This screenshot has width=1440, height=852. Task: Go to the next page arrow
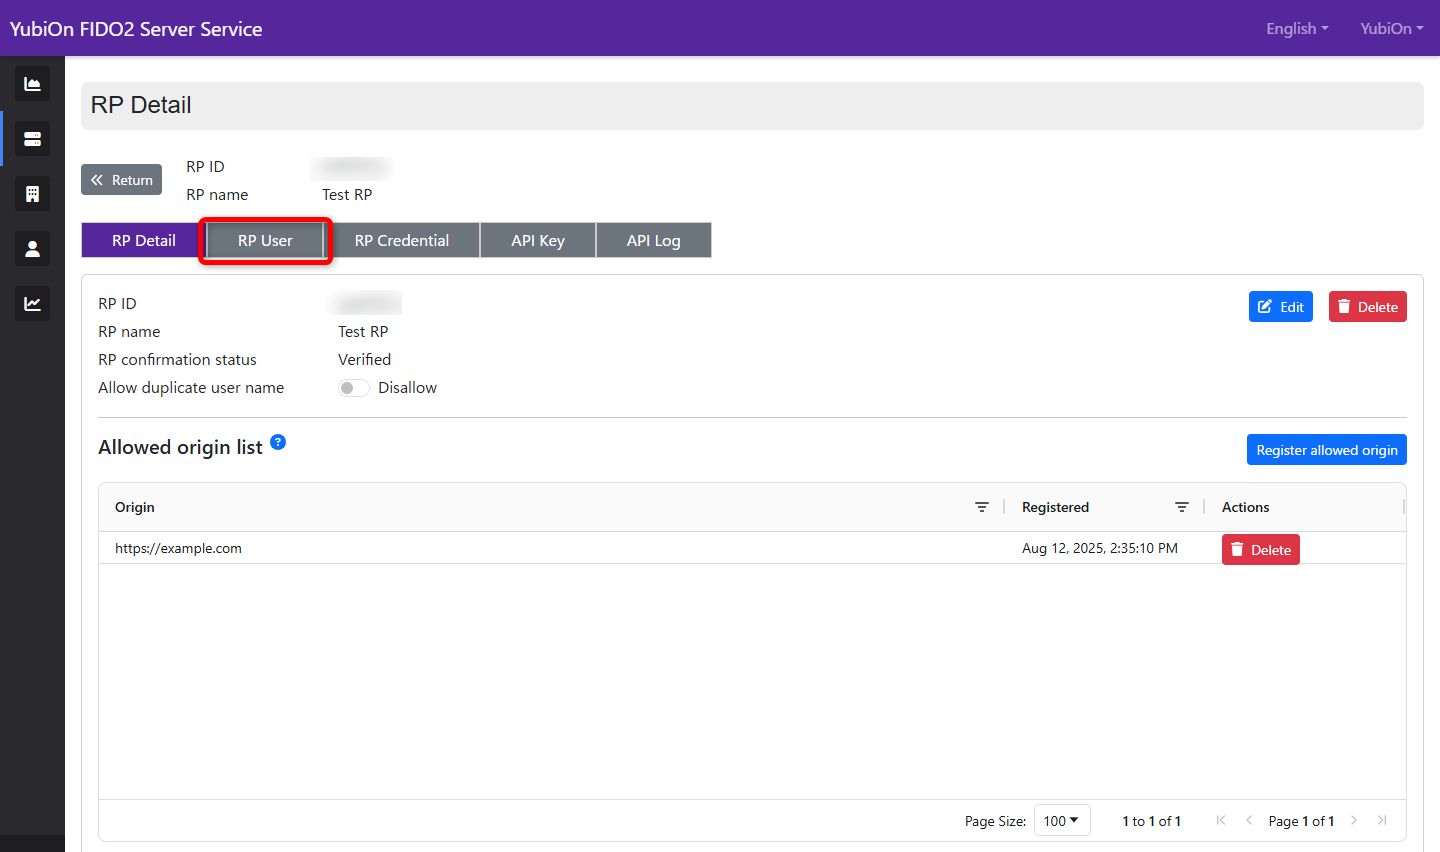coord(1354,820)
